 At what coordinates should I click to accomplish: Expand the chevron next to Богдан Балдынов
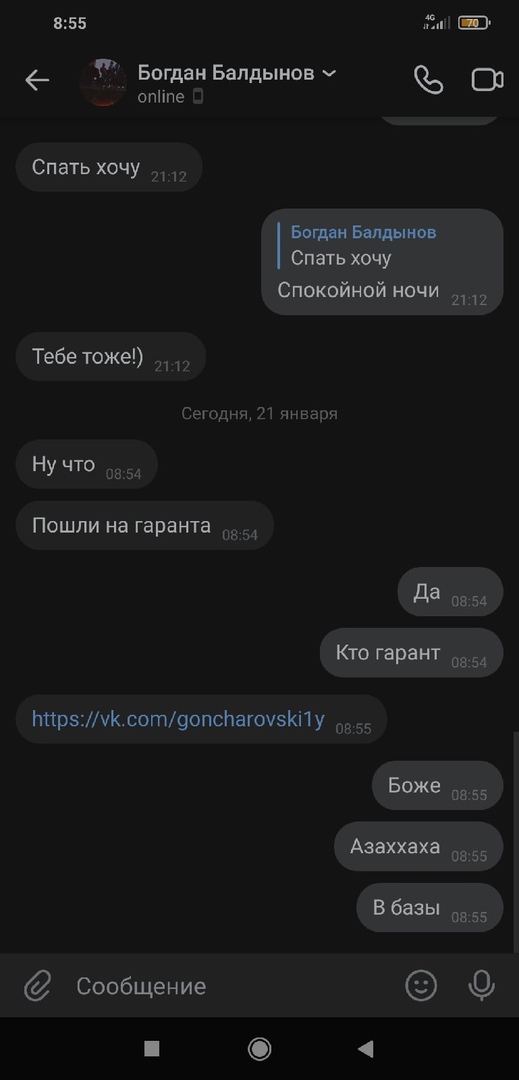click(330, 73)
